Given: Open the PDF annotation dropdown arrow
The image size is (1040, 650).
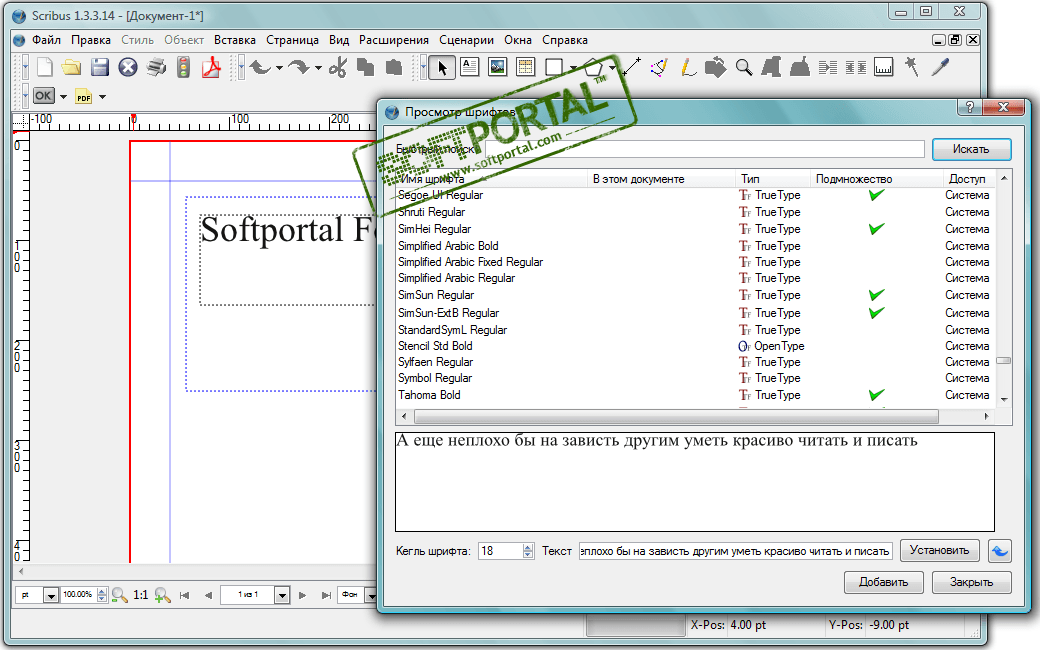Looking at the screenshot, I should 103,97.
